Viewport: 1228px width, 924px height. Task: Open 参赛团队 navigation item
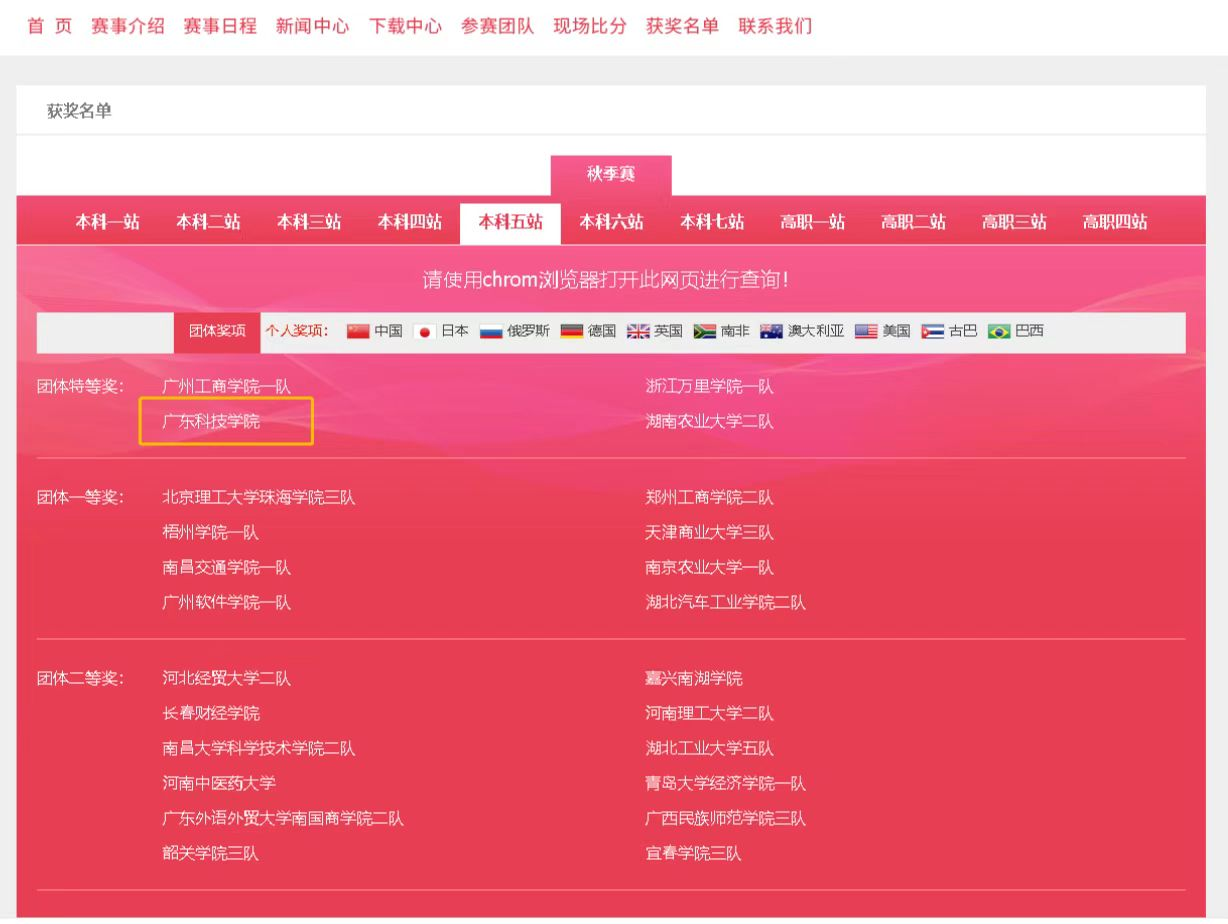(x=498, y=26)
